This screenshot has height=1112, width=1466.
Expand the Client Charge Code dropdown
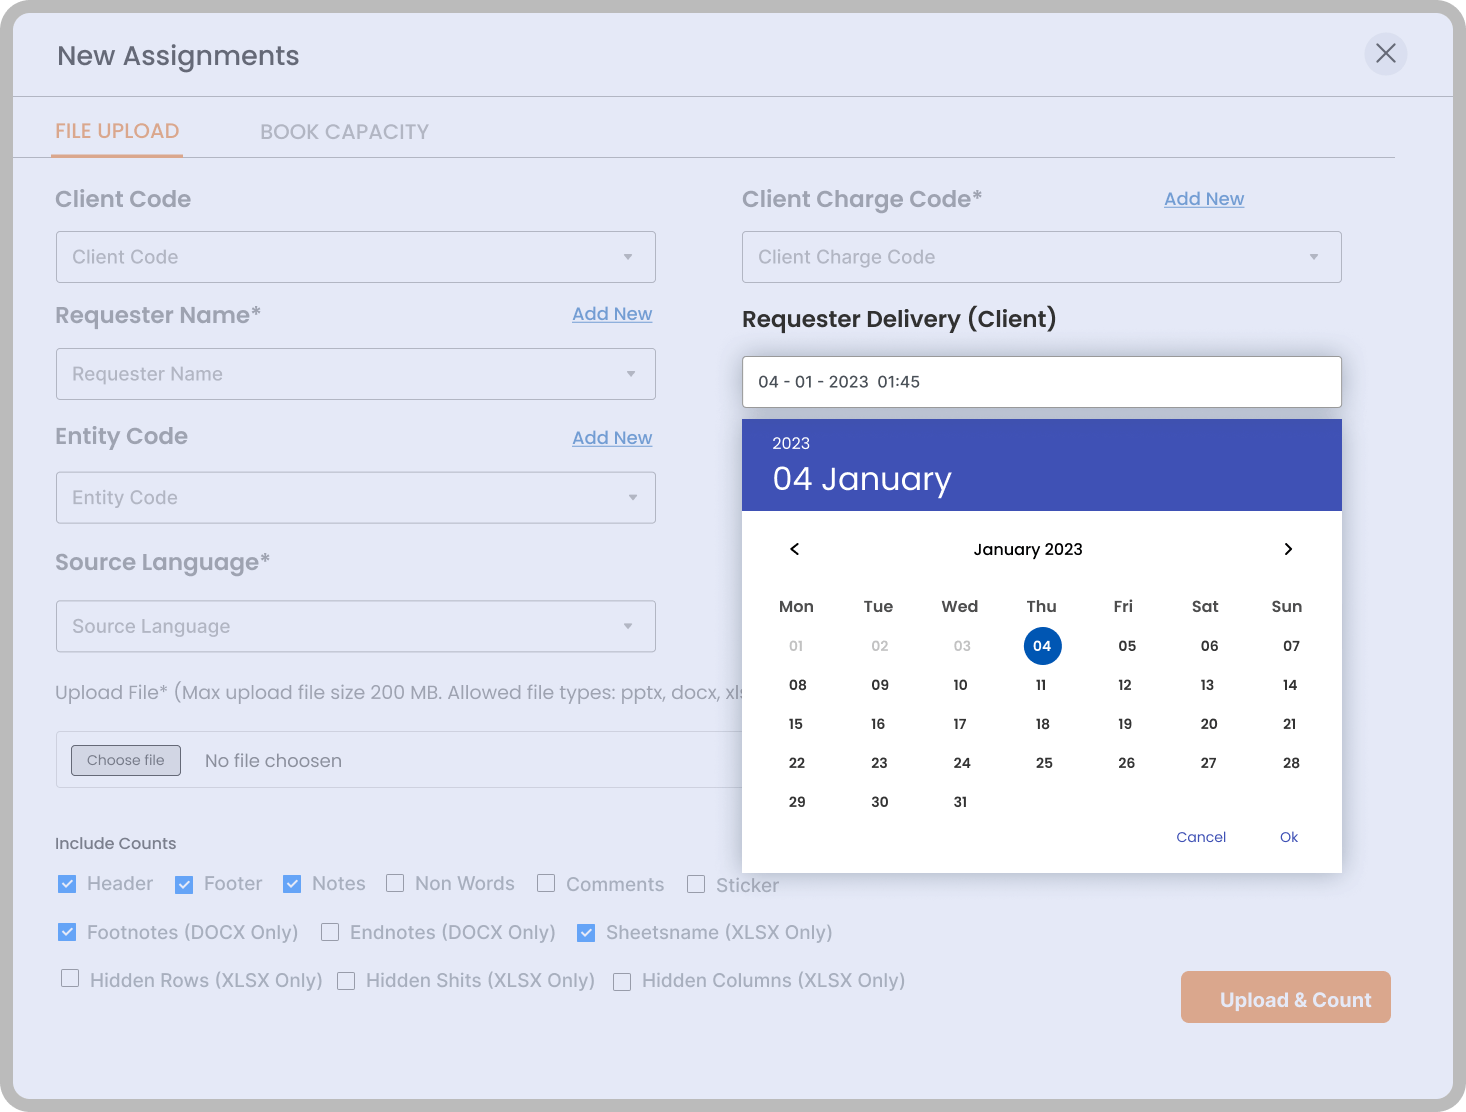tap(1041, 257)
